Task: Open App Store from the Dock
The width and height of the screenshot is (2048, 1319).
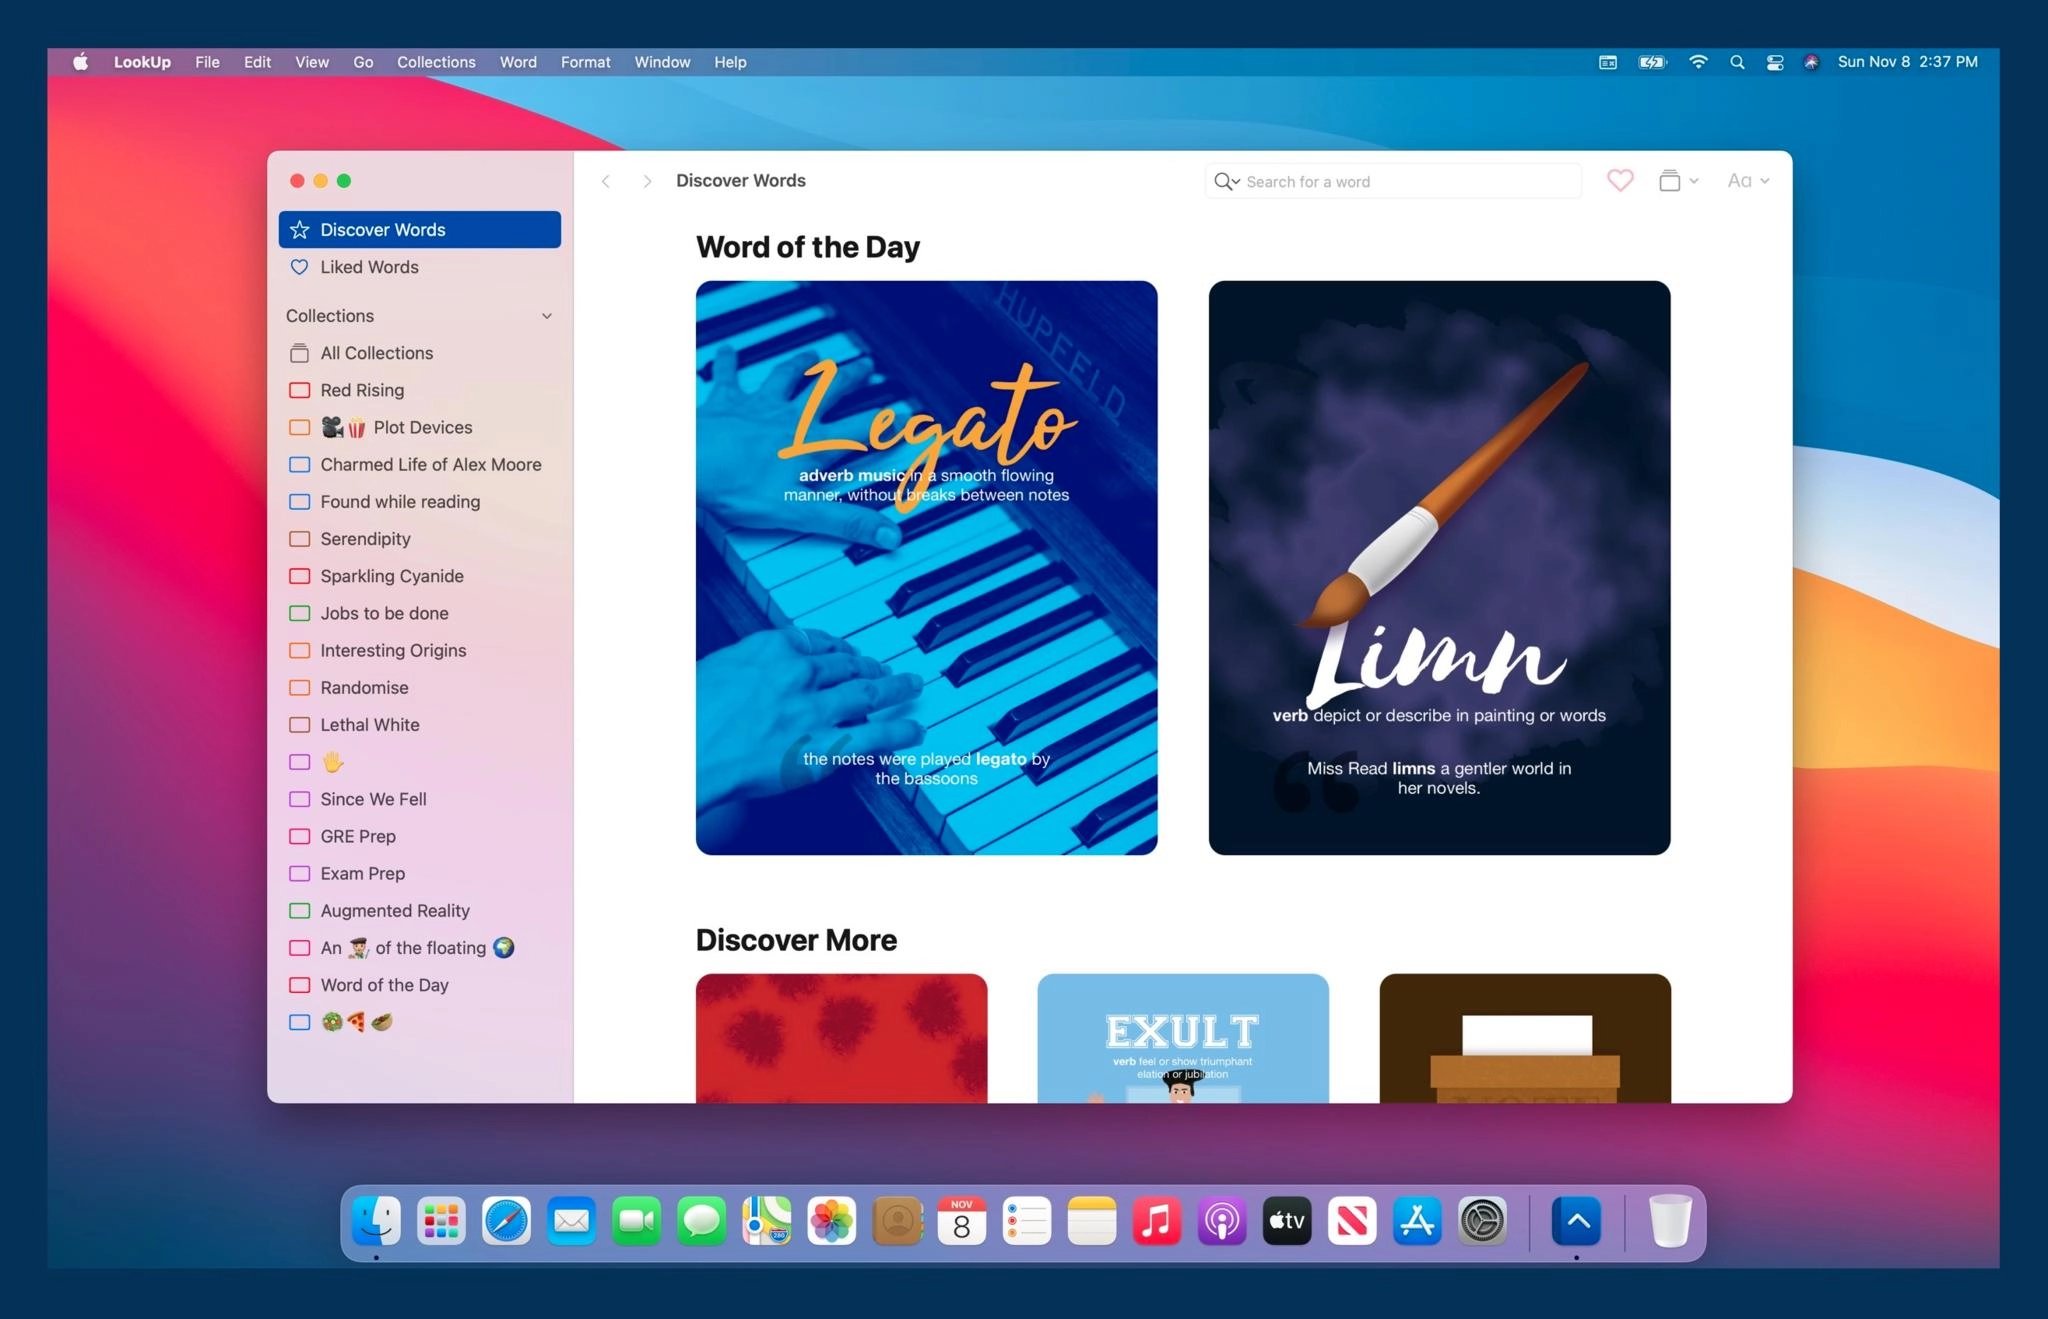Action: (x=1417, y=1221)
